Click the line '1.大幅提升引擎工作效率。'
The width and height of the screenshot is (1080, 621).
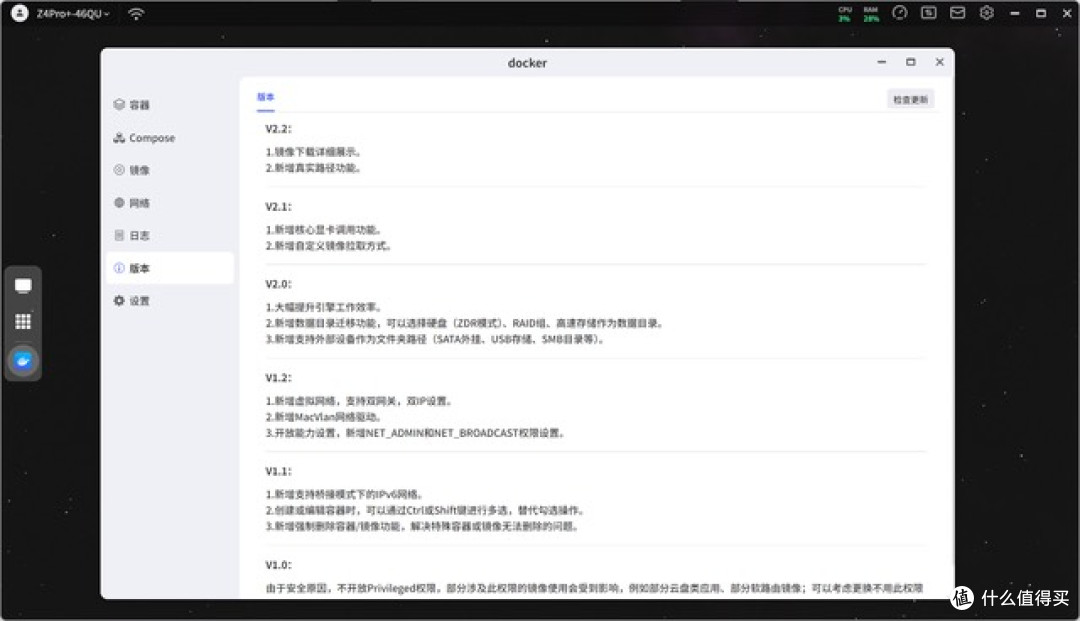tap(324, 307)
